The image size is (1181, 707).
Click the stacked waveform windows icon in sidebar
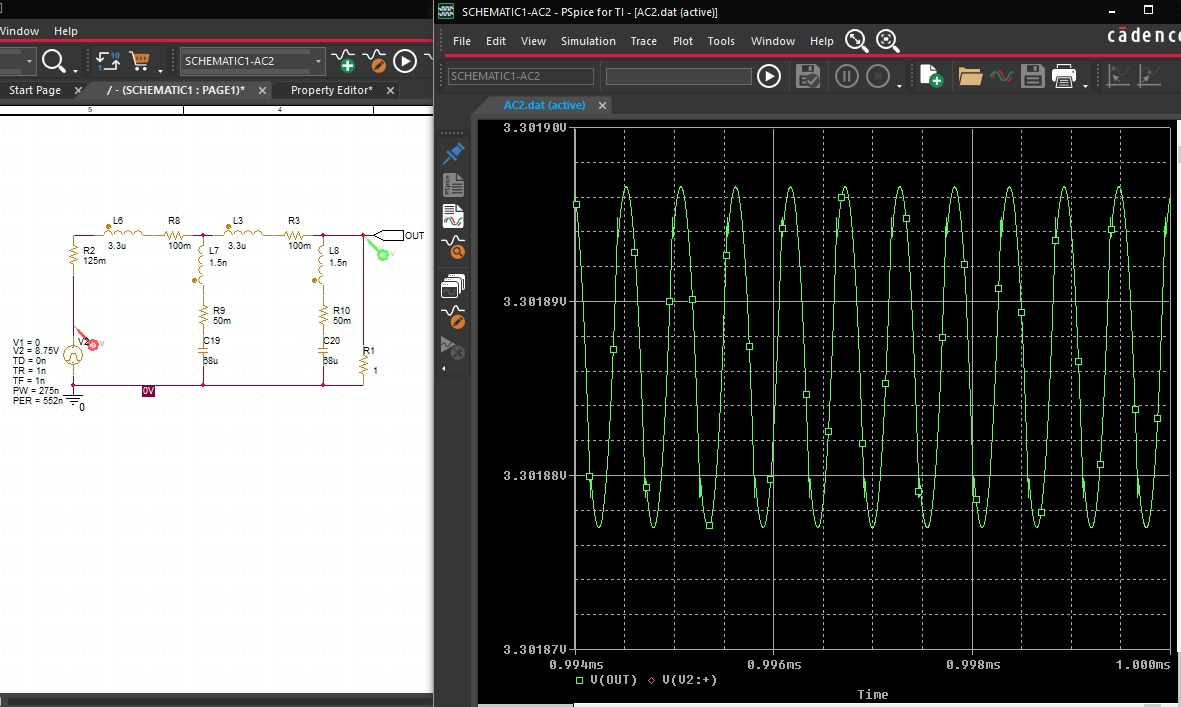(453, 288)
